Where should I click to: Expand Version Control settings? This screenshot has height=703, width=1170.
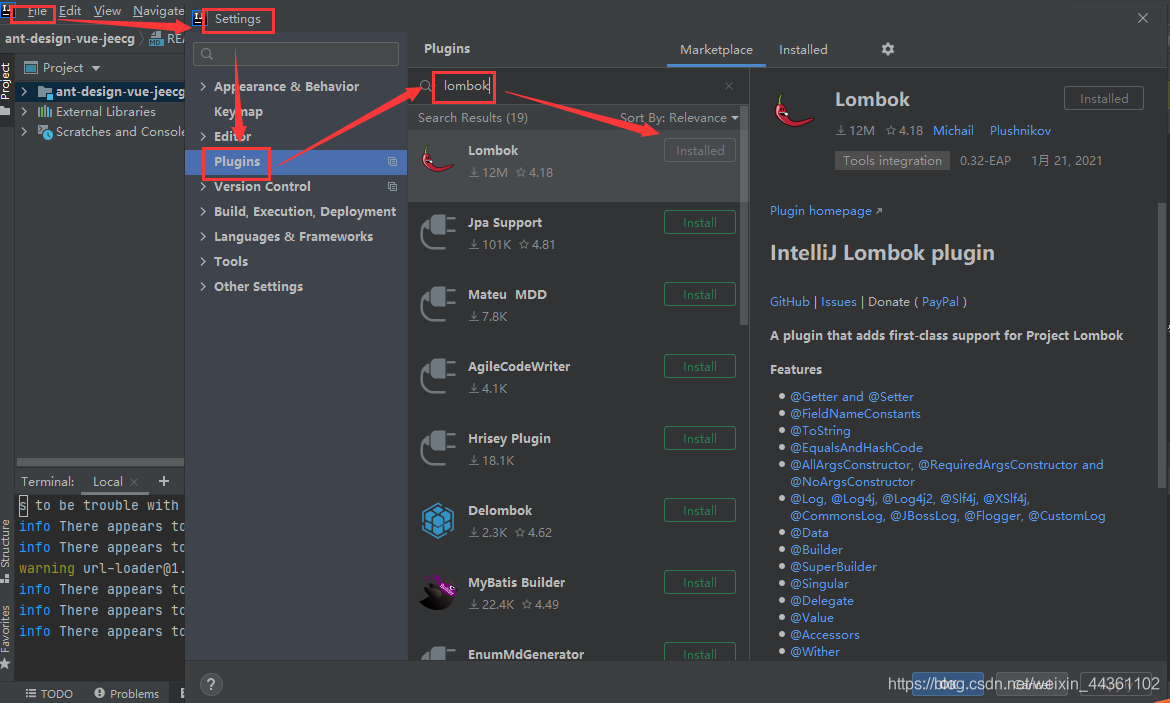pos(203,187)
